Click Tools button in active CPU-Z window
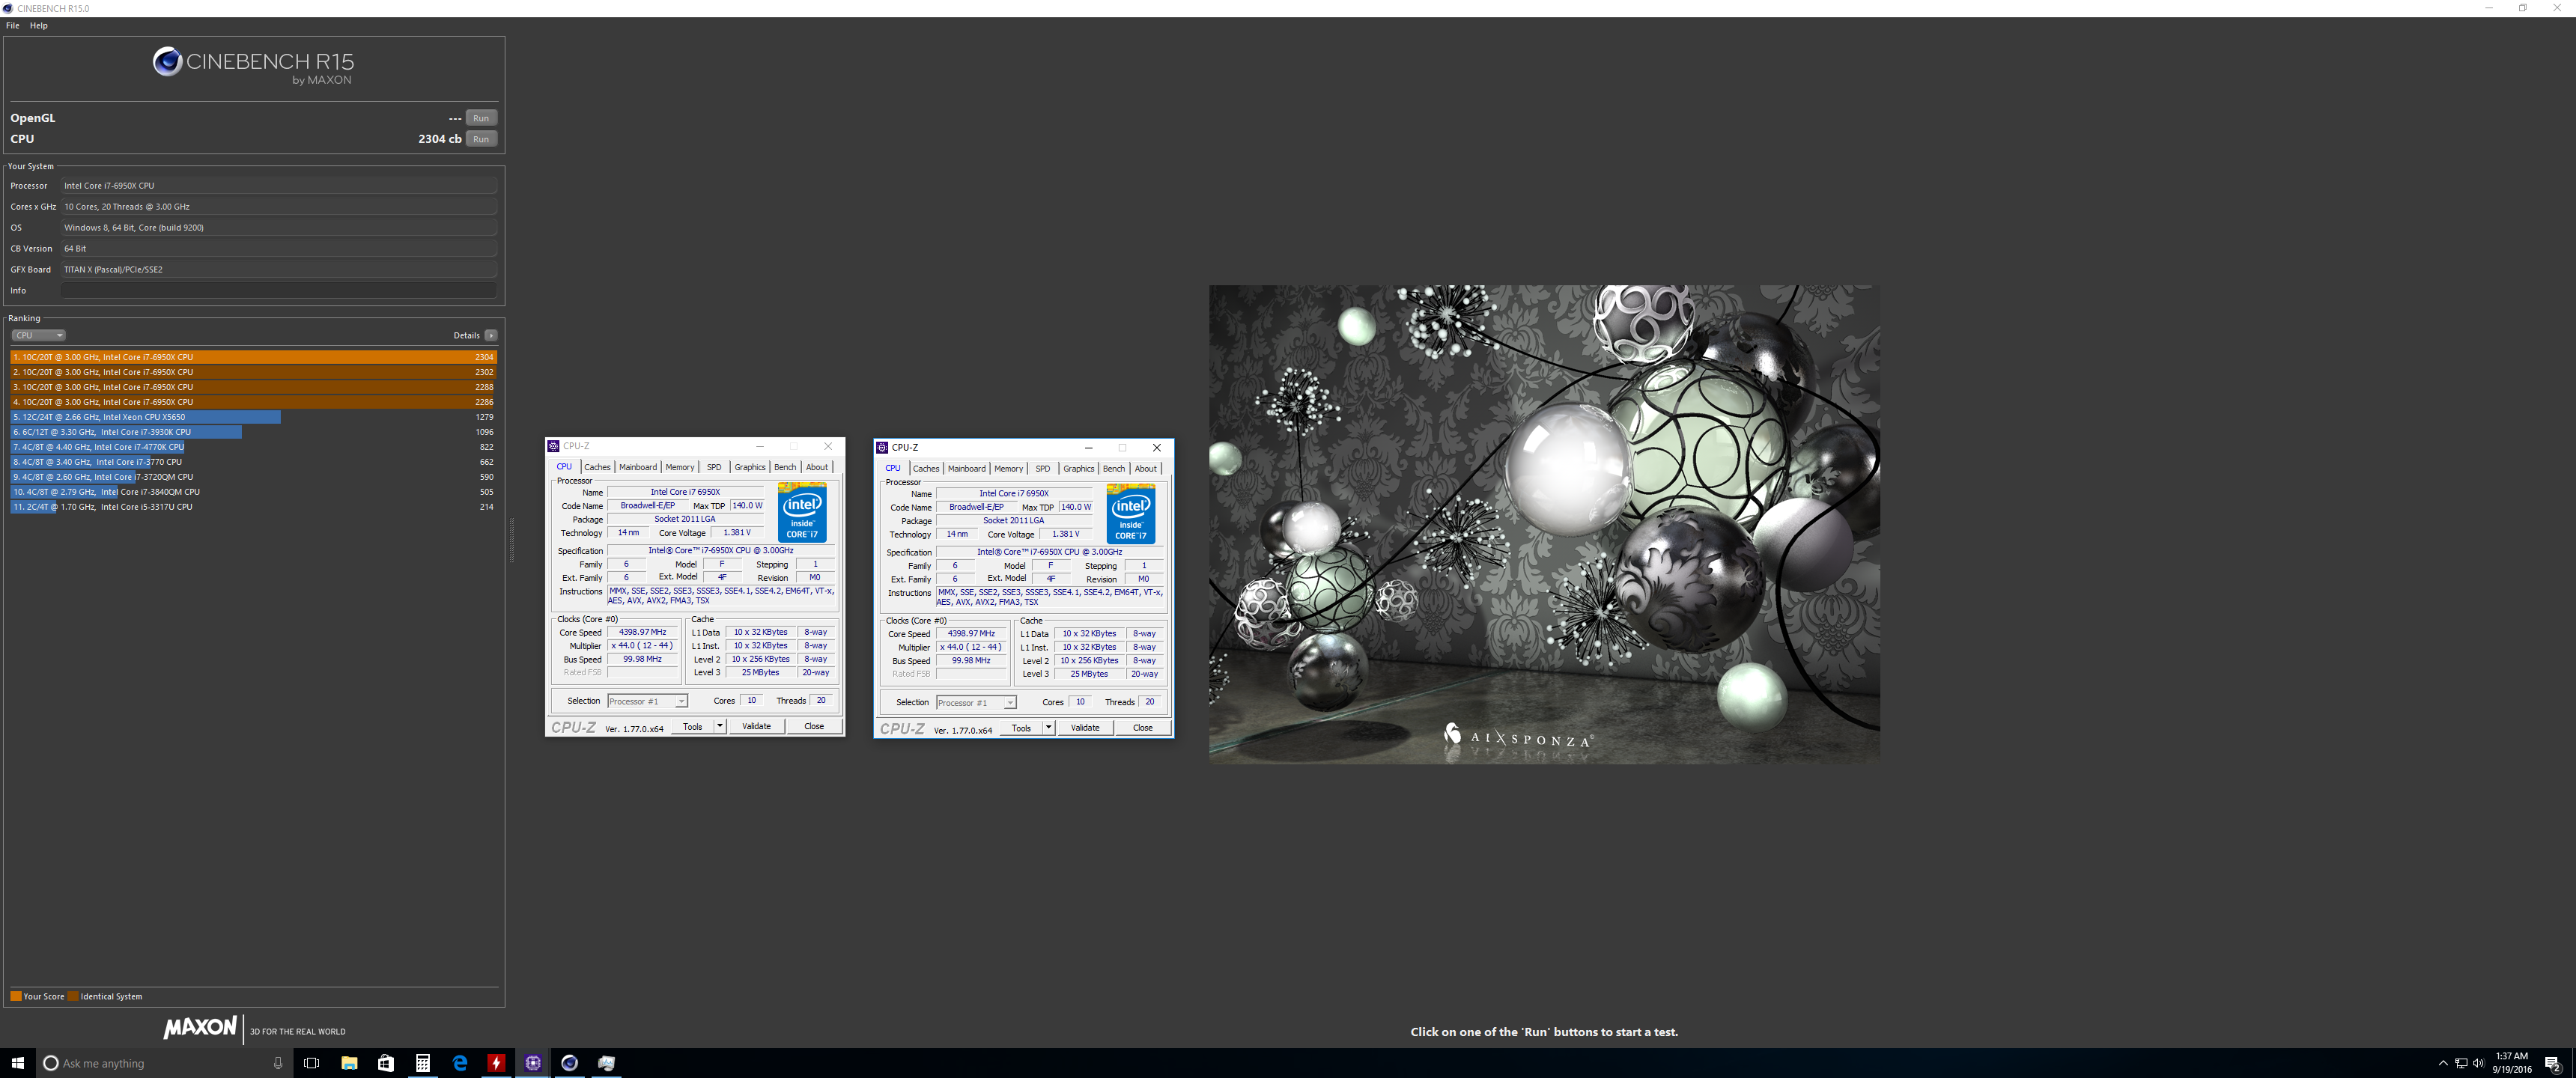The image size is (2576, 1078). 1021,727
